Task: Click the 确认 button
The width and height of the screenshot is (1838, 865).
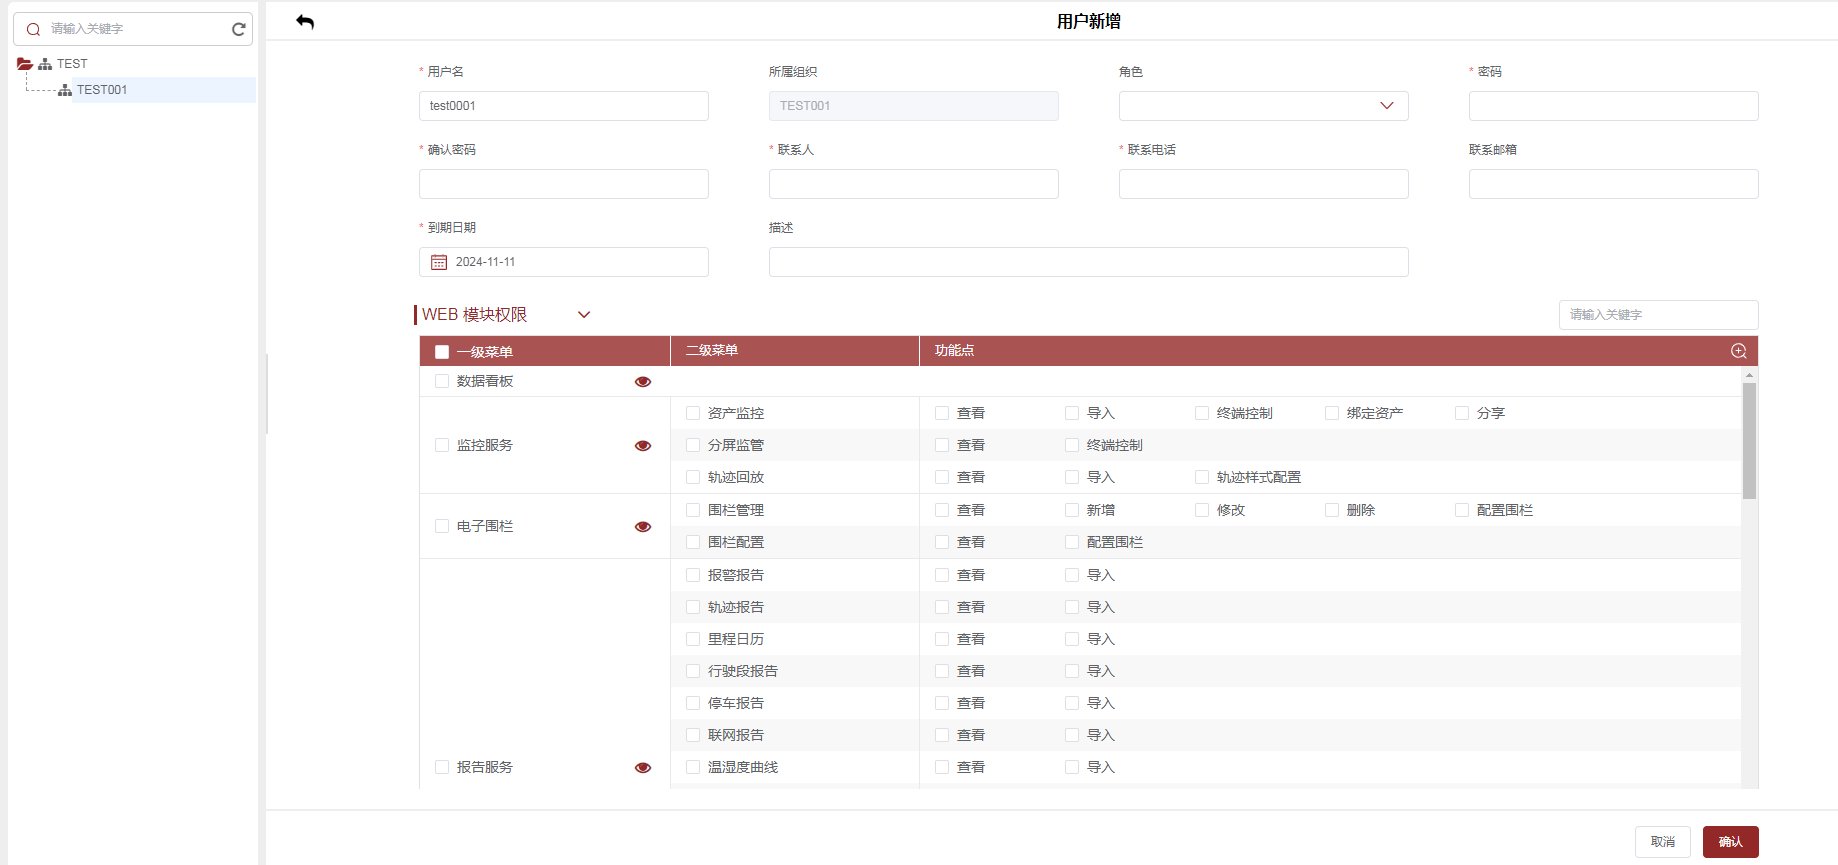Action: point(1730,842)
